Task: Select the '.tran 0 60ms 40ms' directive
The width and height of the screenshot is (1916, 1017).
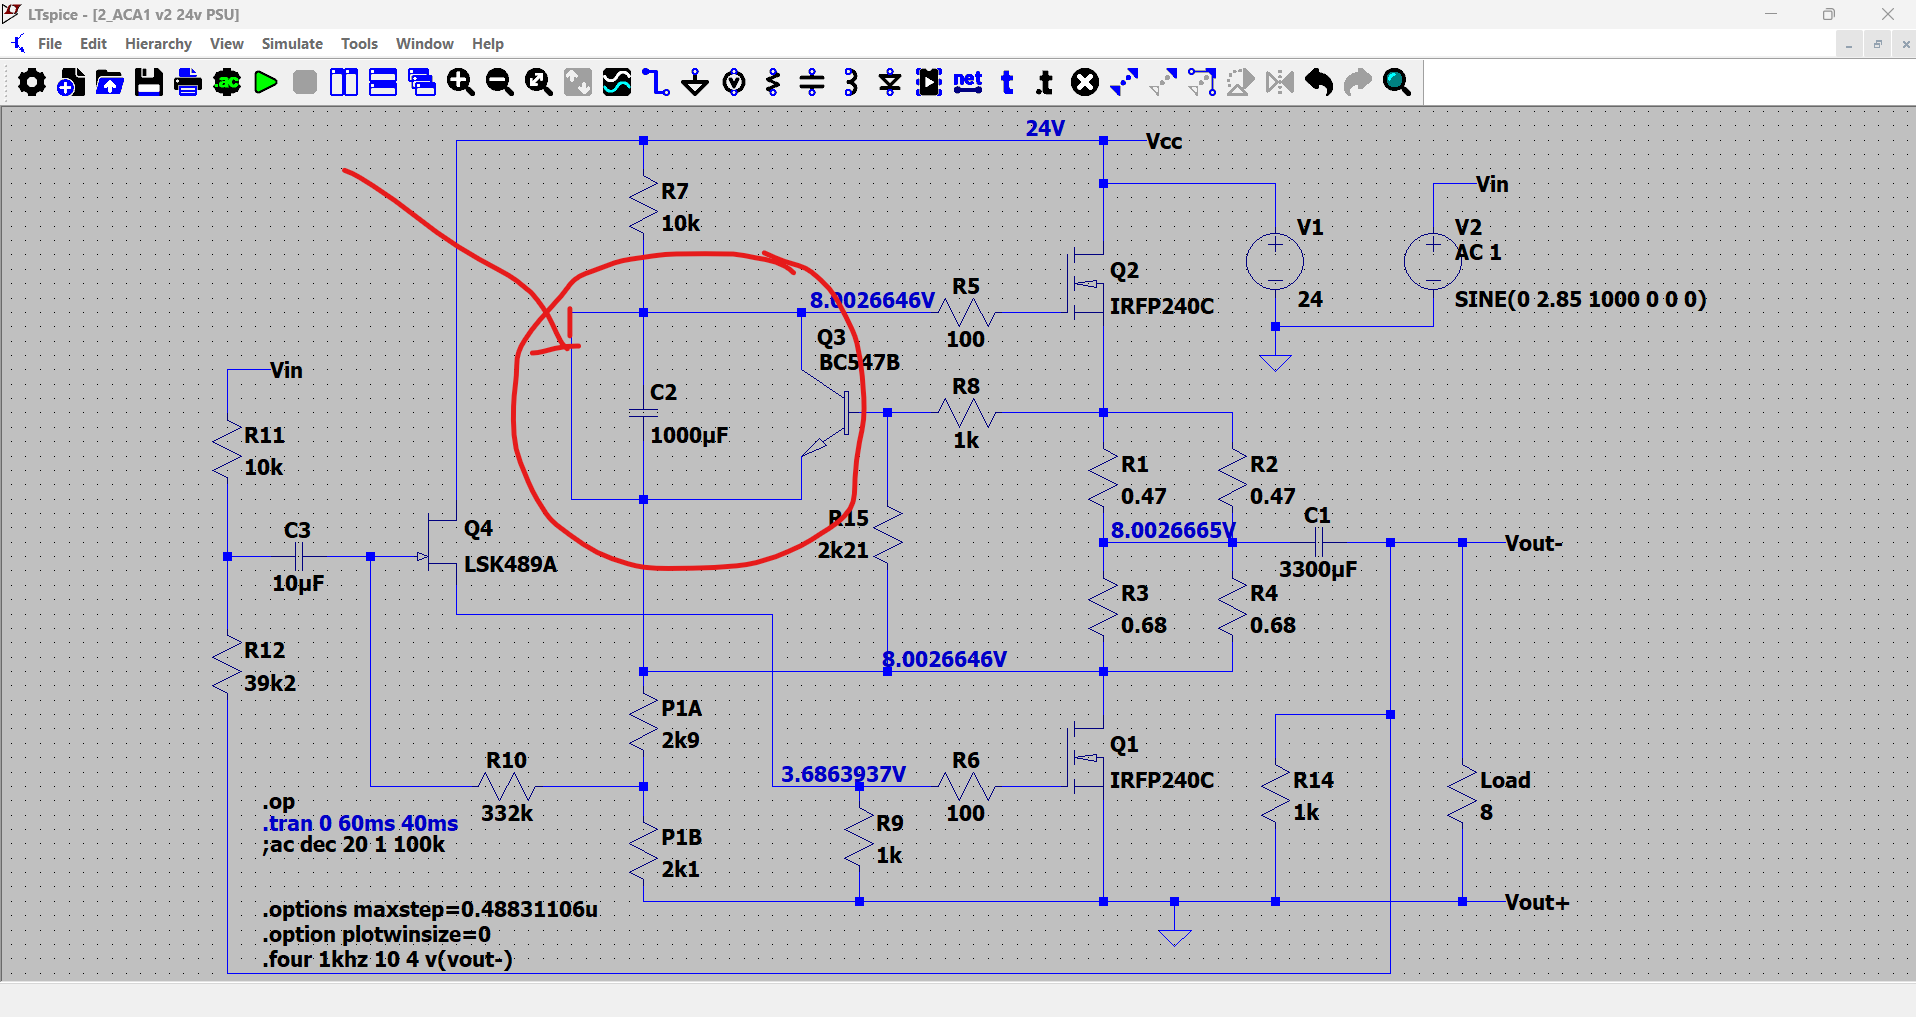Action: [x=361, y=823]
